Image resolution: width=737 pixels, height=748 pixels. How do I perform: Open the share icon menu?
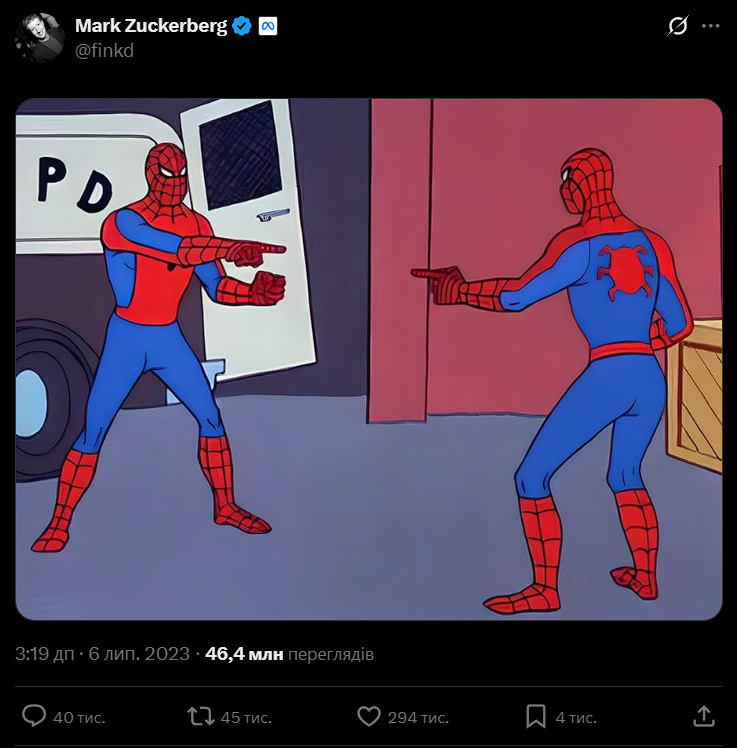pos(703,716)
